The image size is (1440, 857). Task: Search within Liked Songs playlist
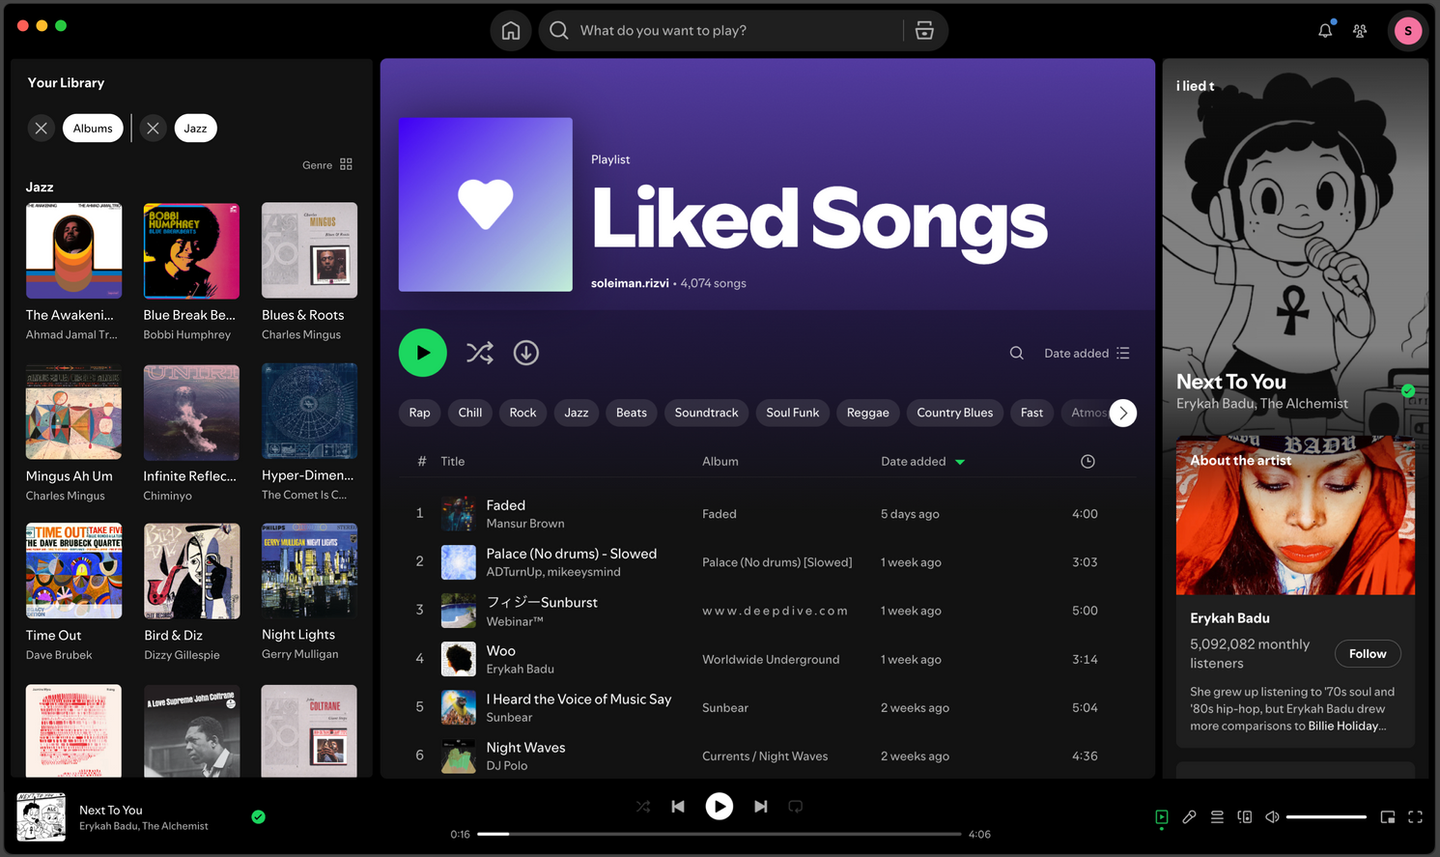click(1016, 353)
